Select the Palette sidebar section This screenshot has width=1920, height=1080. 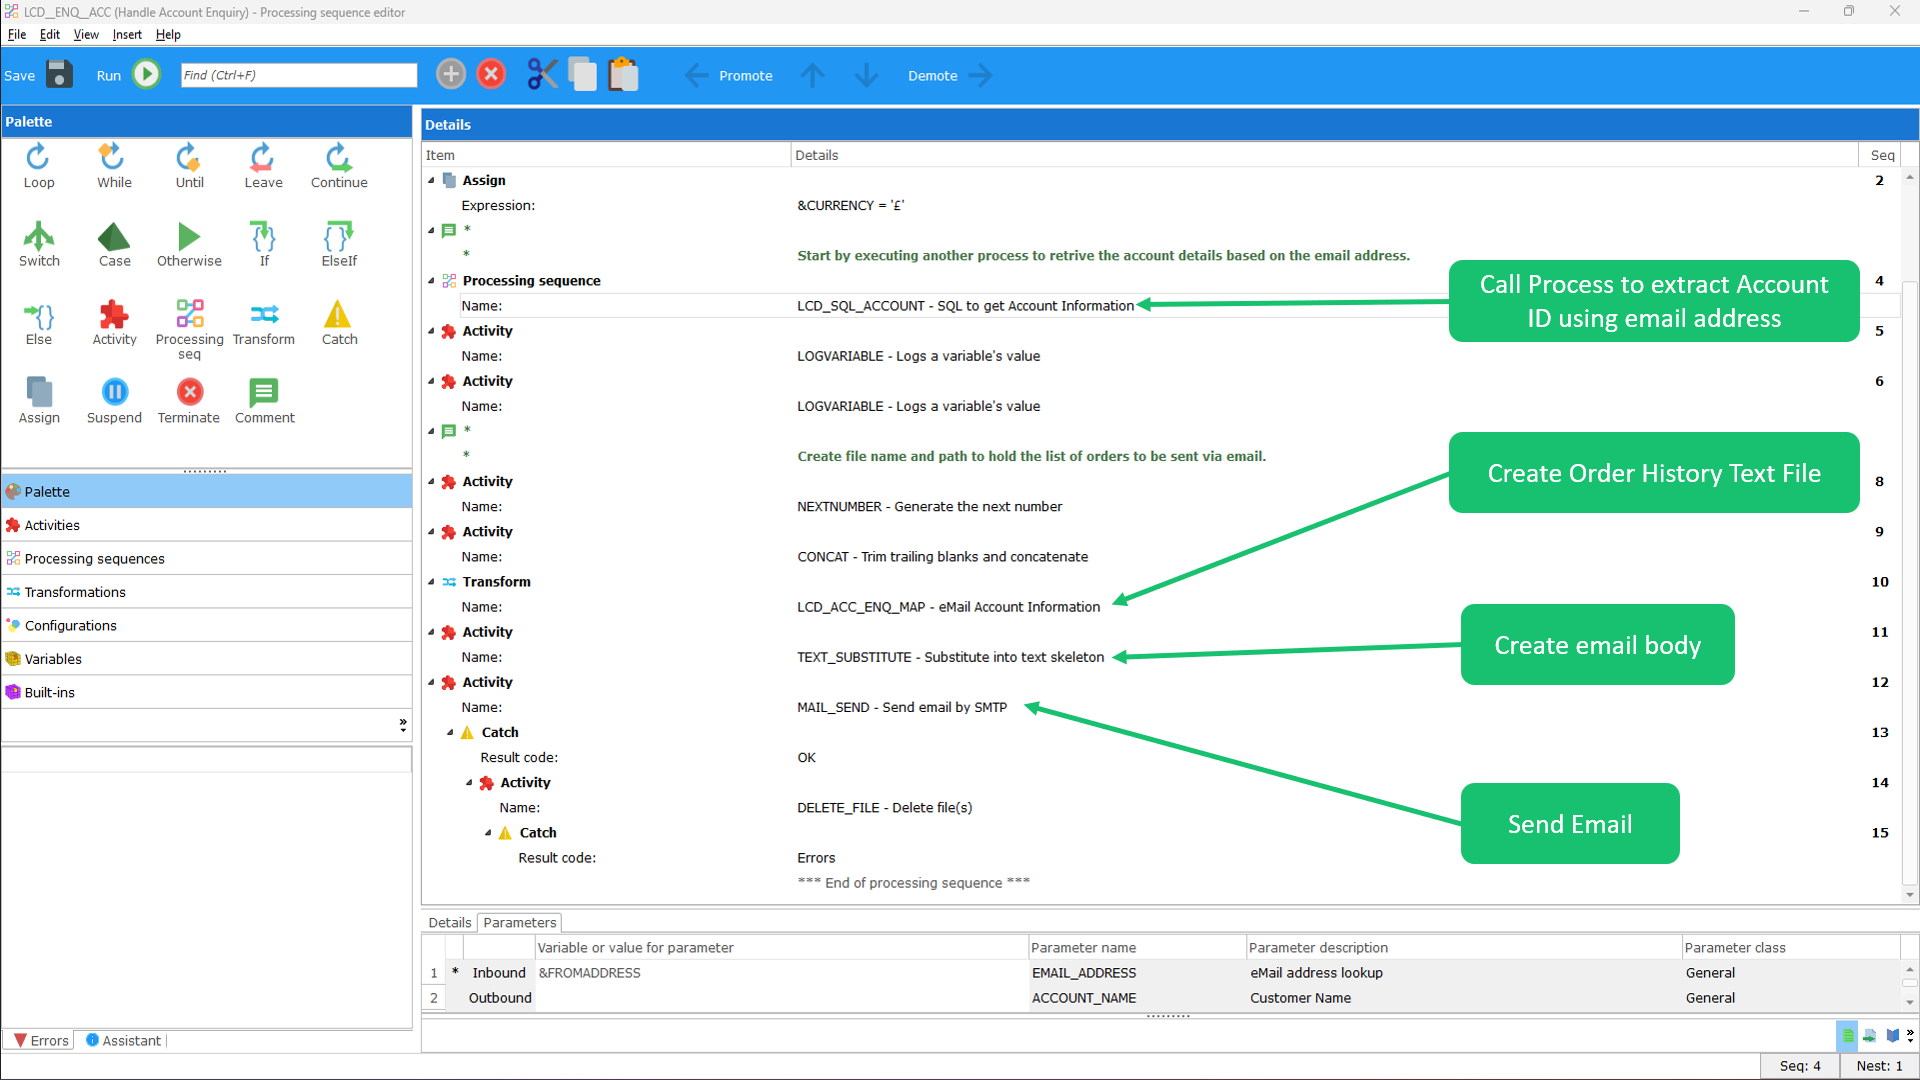[206, 492]
